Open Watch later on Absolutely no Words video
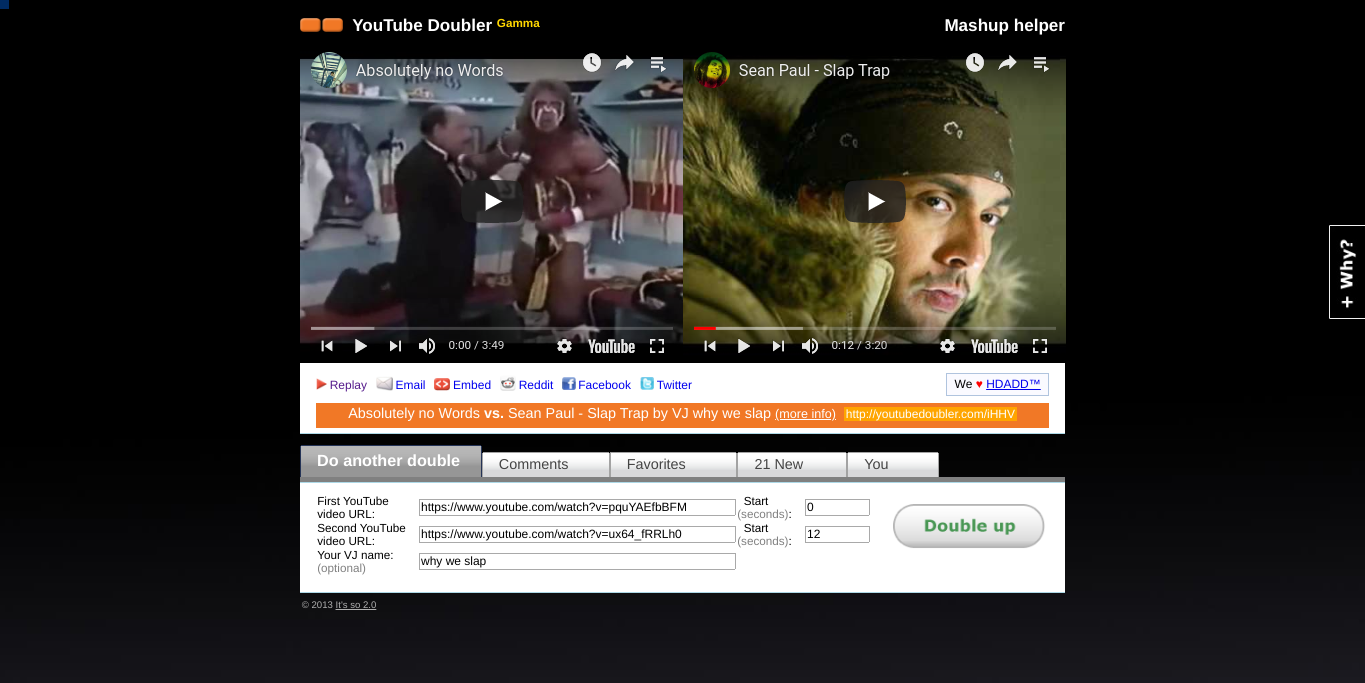 [x=592, y=63]
